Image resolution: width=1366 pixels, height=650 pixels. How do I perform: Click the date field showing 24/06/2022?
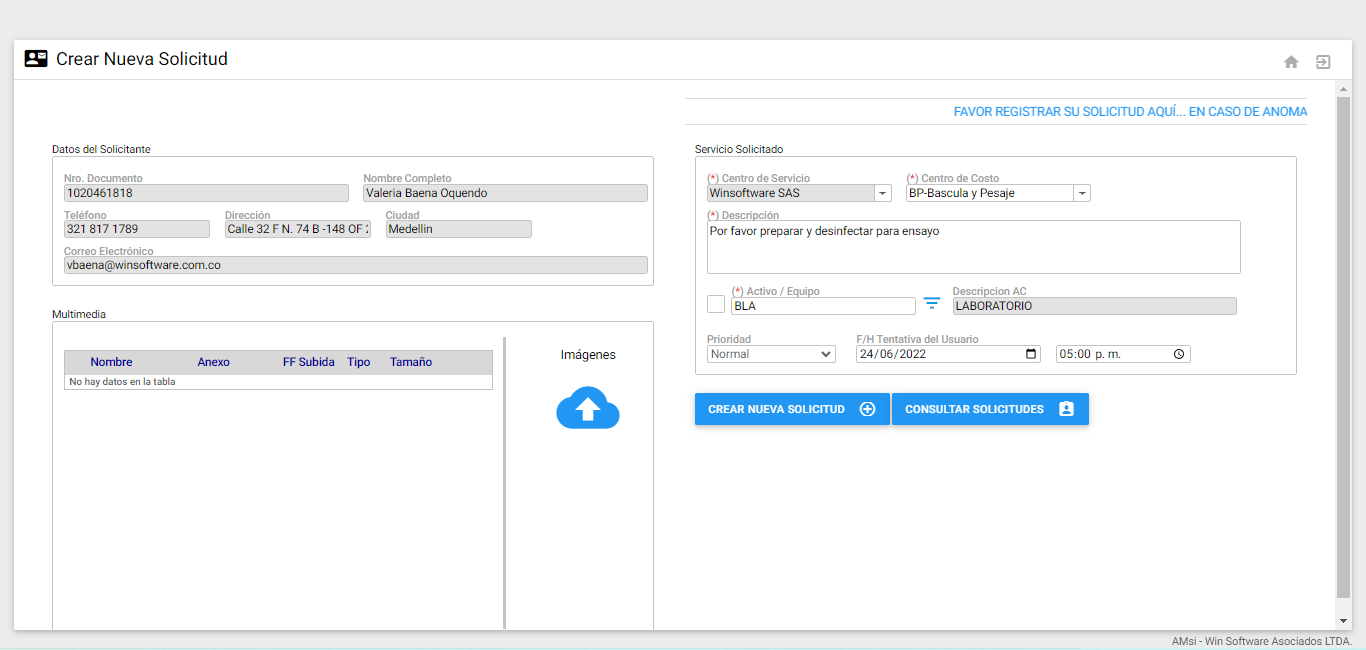(x=949, y=354)
